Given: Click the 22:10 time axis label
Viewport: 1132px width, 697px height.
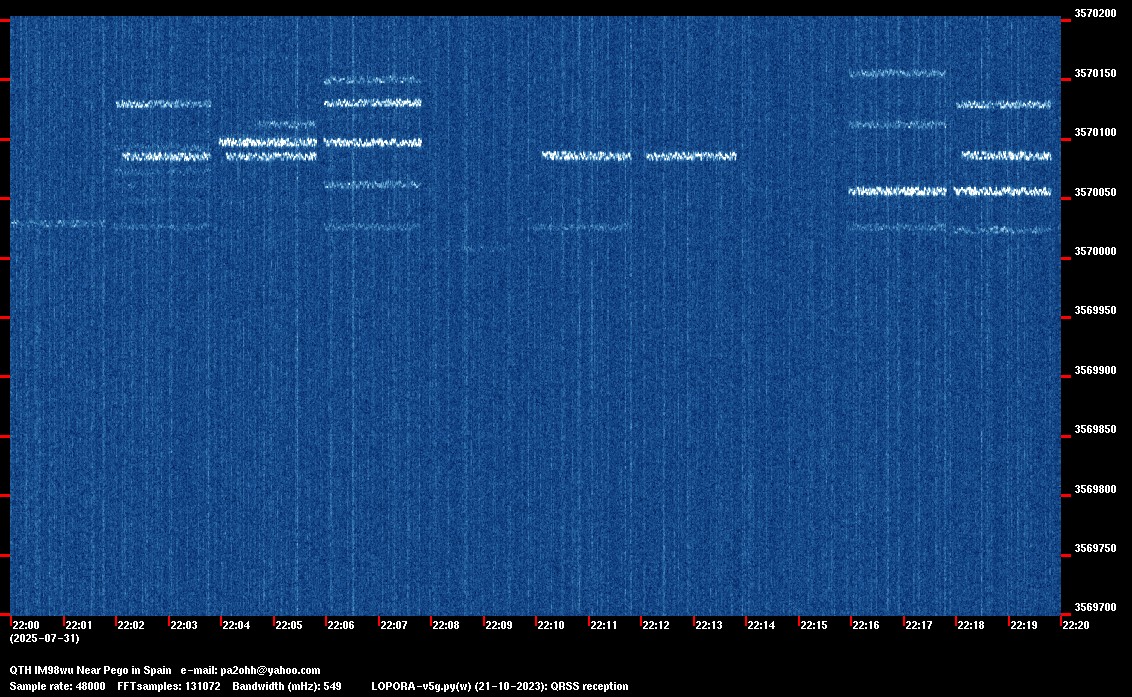Looking at the screenshot, I should (x=551, y=625).
